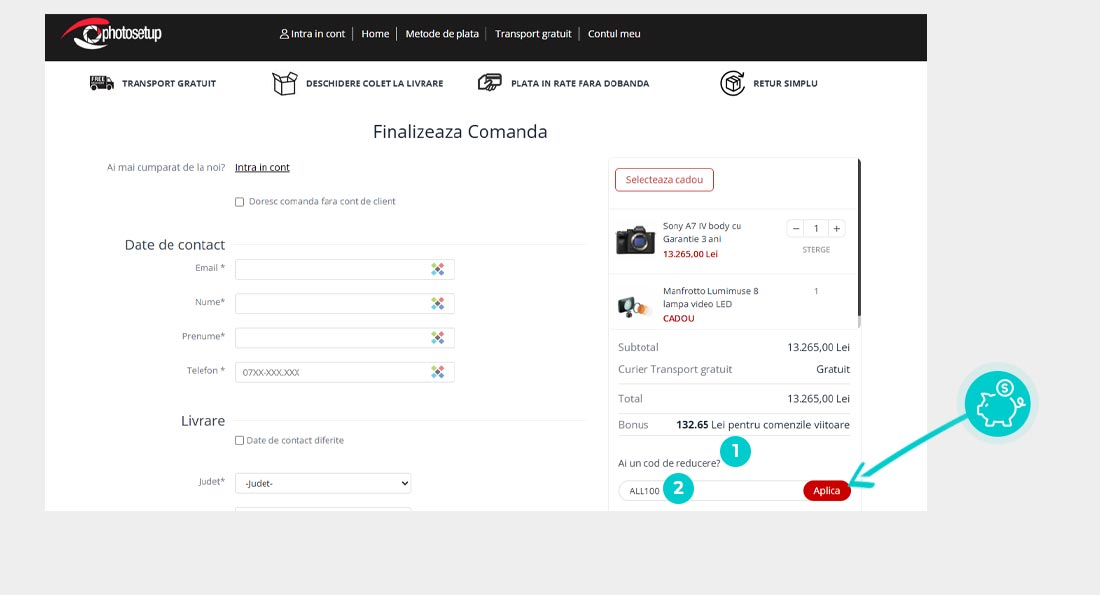Click the open parcel box icon
Screen dimensions: 1100x595
click(x=285, y=83)
